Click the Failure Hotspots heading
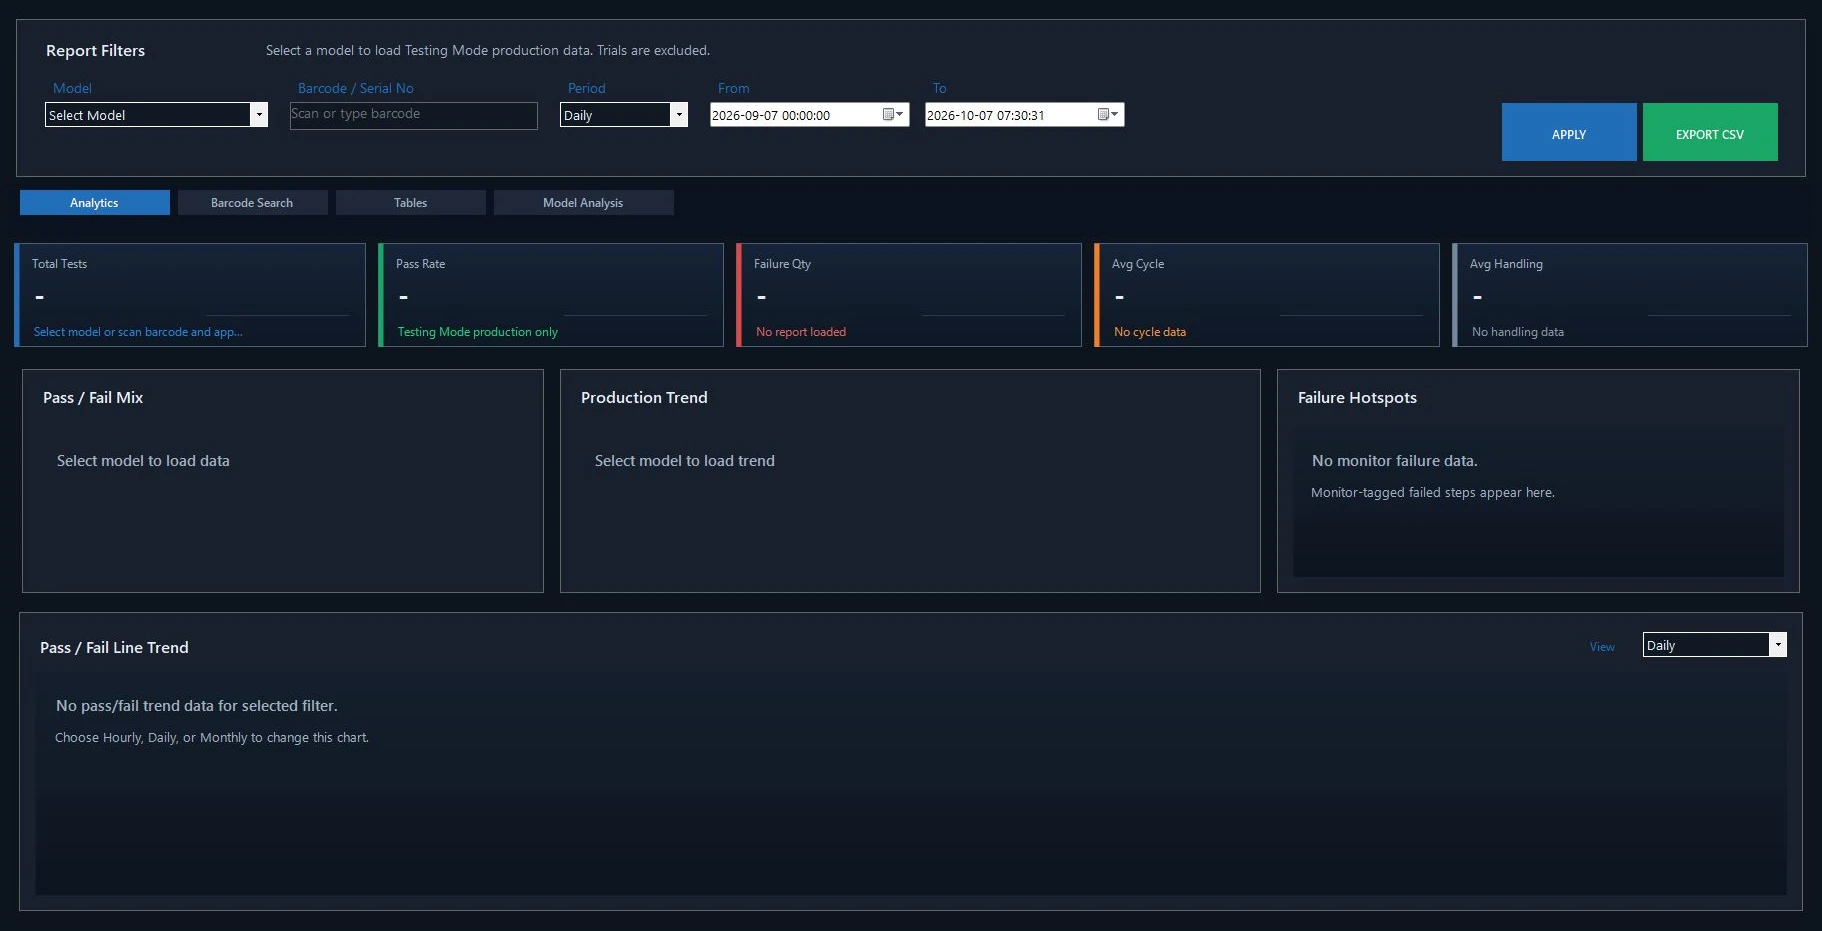The width and height of the screenshot is (1822, 931). [1357, 398]
